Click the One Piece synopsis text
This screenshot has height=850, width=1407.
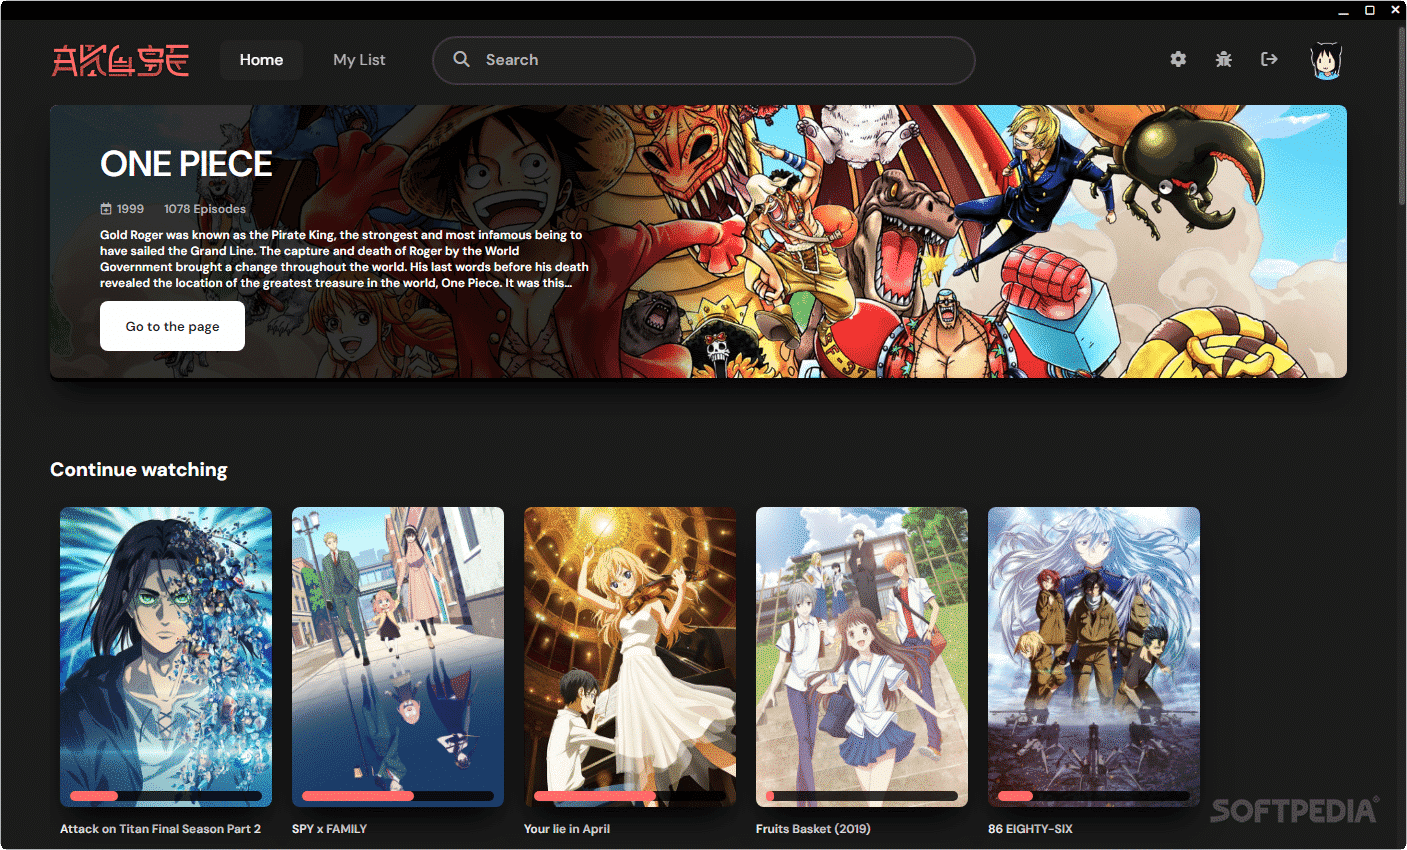[x=344, y=259]
